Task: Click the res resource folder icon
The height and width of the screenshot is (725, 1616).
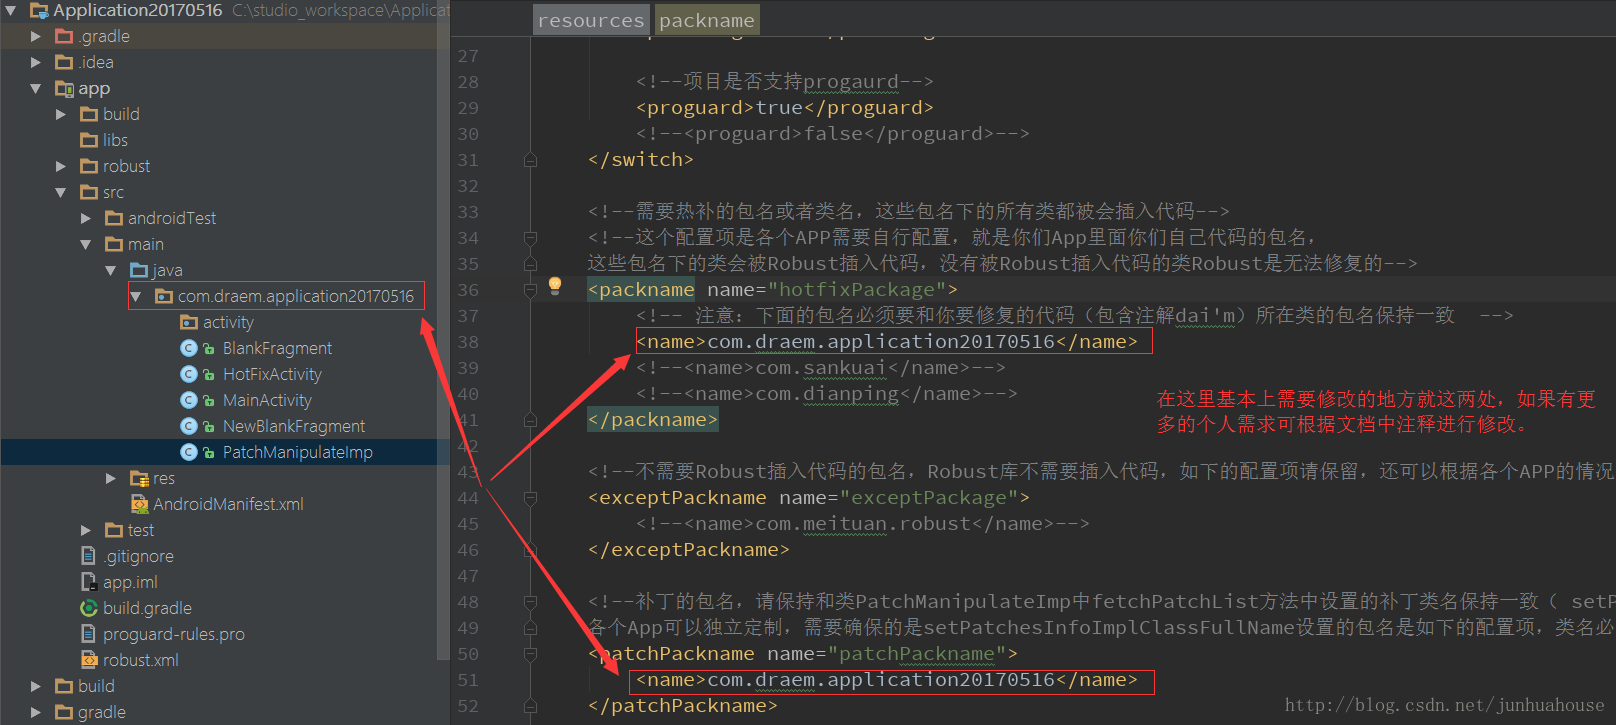Action: [139, 478]
